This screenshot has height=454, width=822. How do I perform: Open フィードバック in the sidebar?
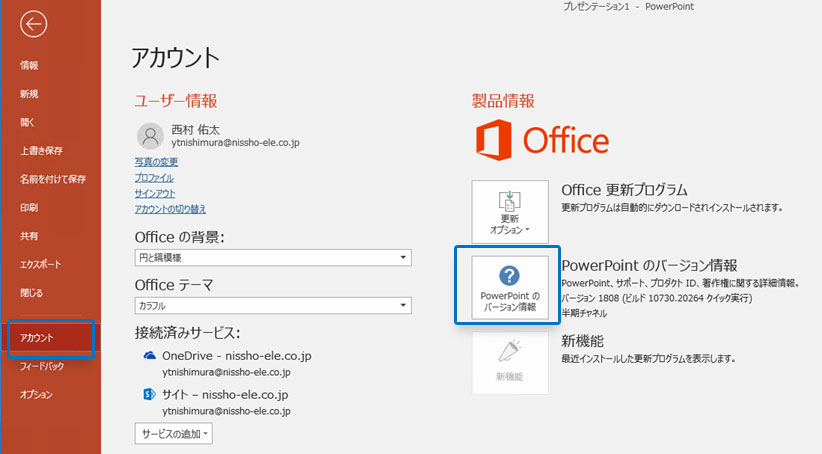(42, 366)
